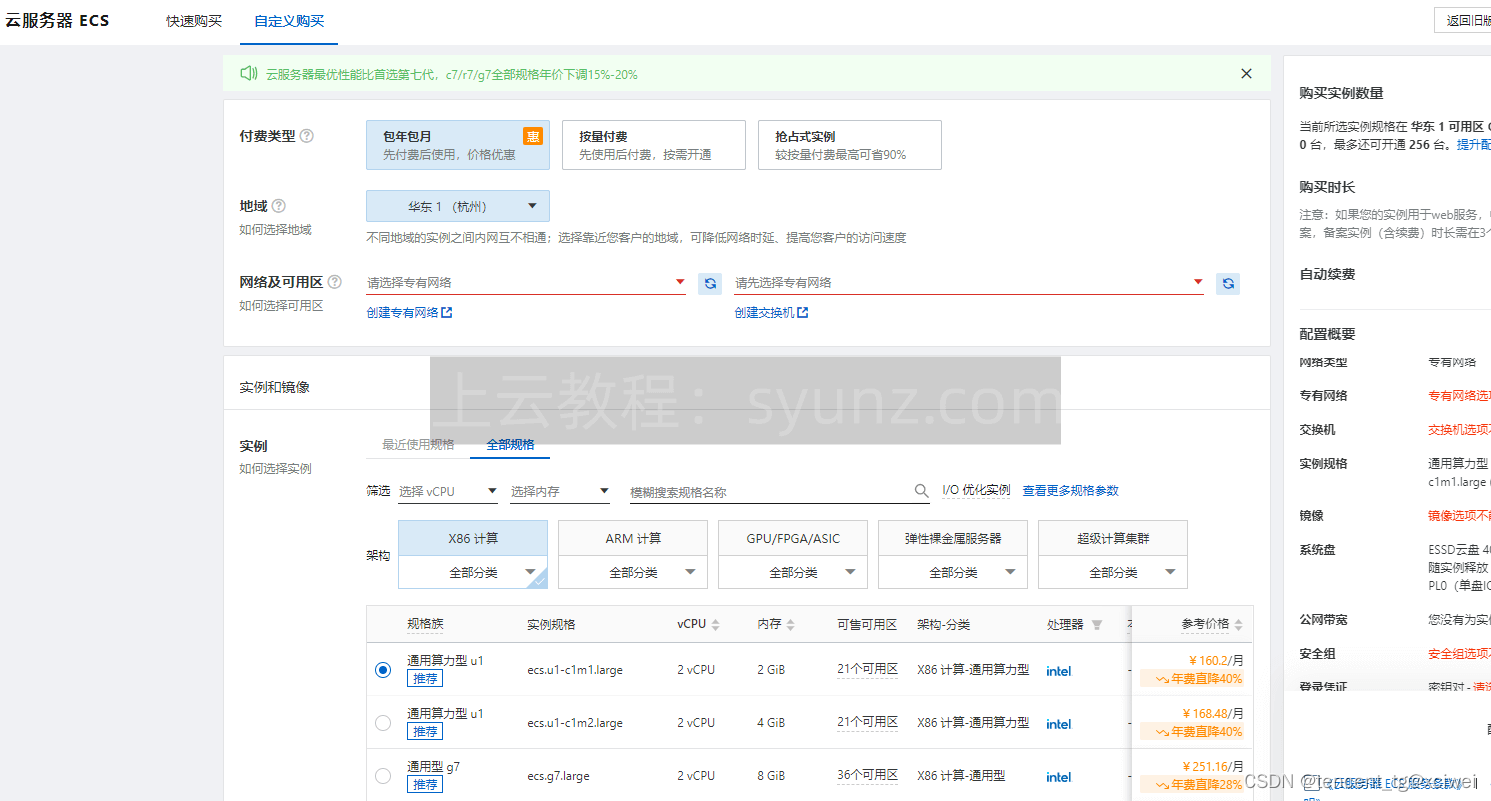Refresh the 交换机 list

tap(1228, 283)
